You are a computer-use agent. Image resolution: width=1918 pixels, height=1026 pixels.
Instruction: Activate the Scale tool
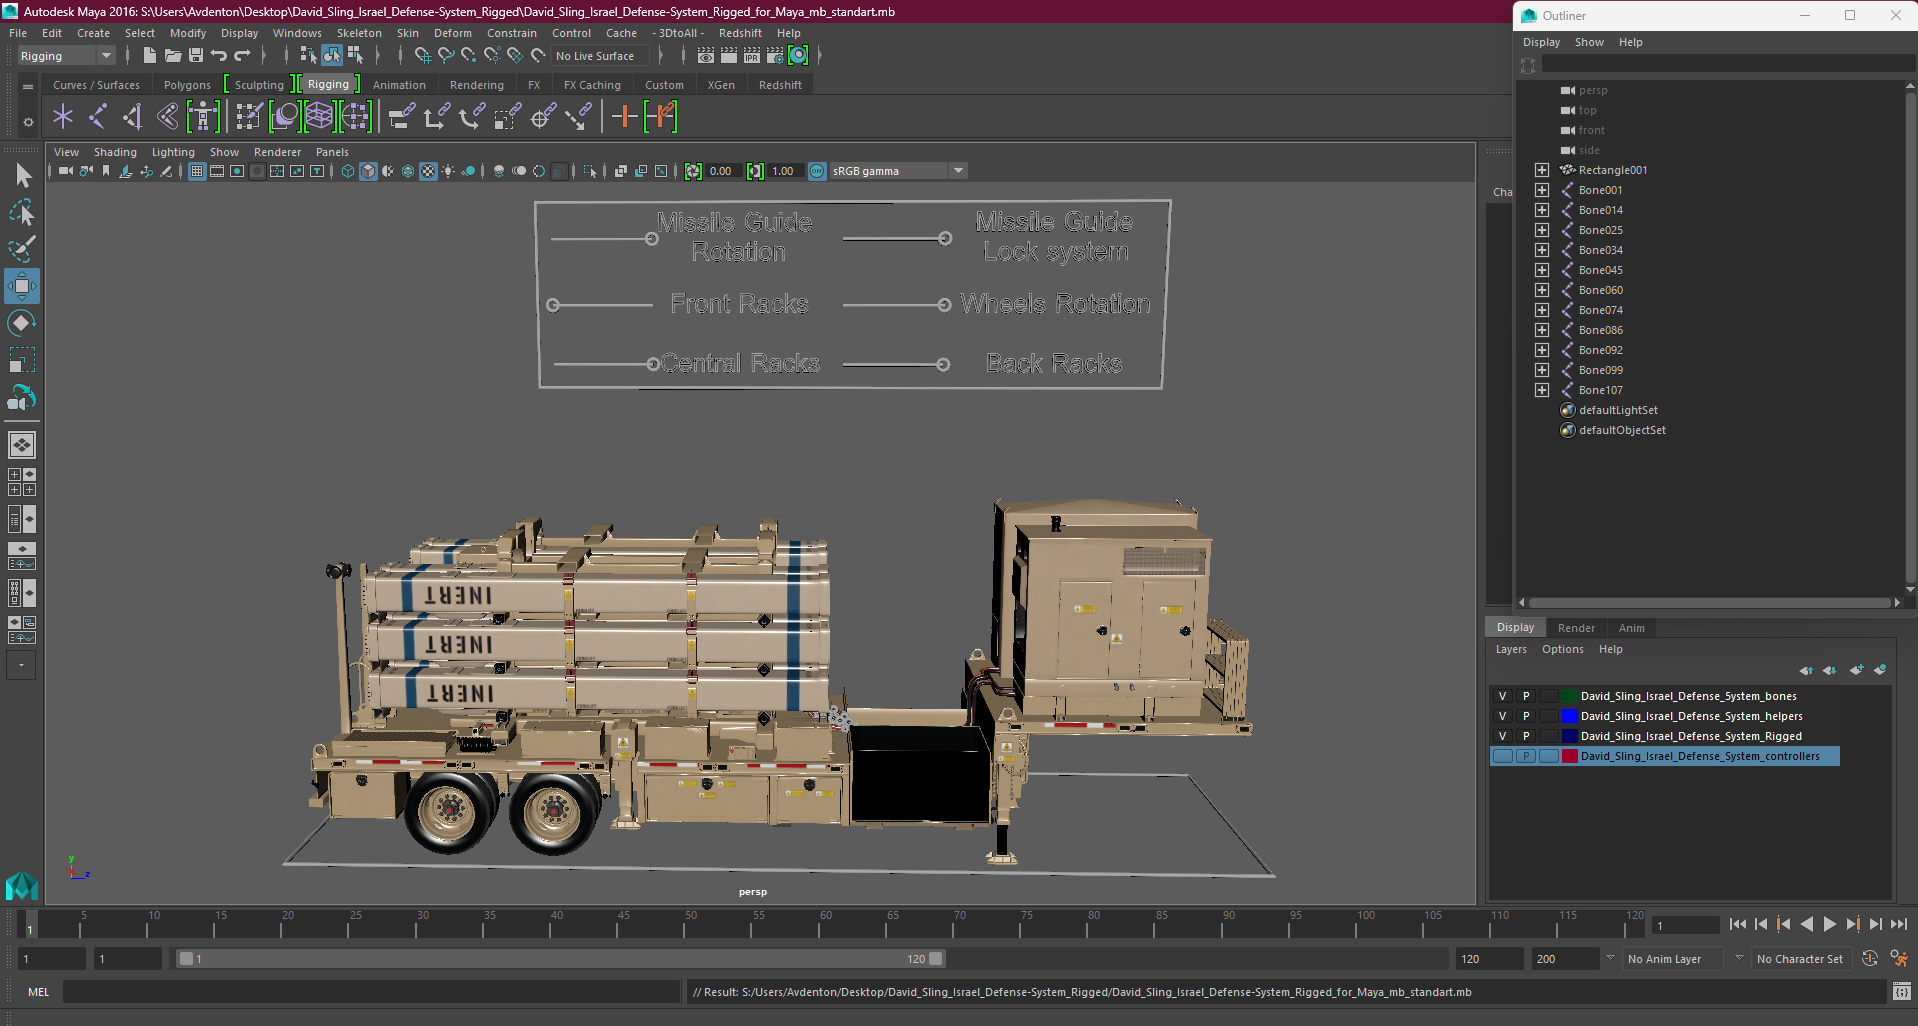coord(22,360)
